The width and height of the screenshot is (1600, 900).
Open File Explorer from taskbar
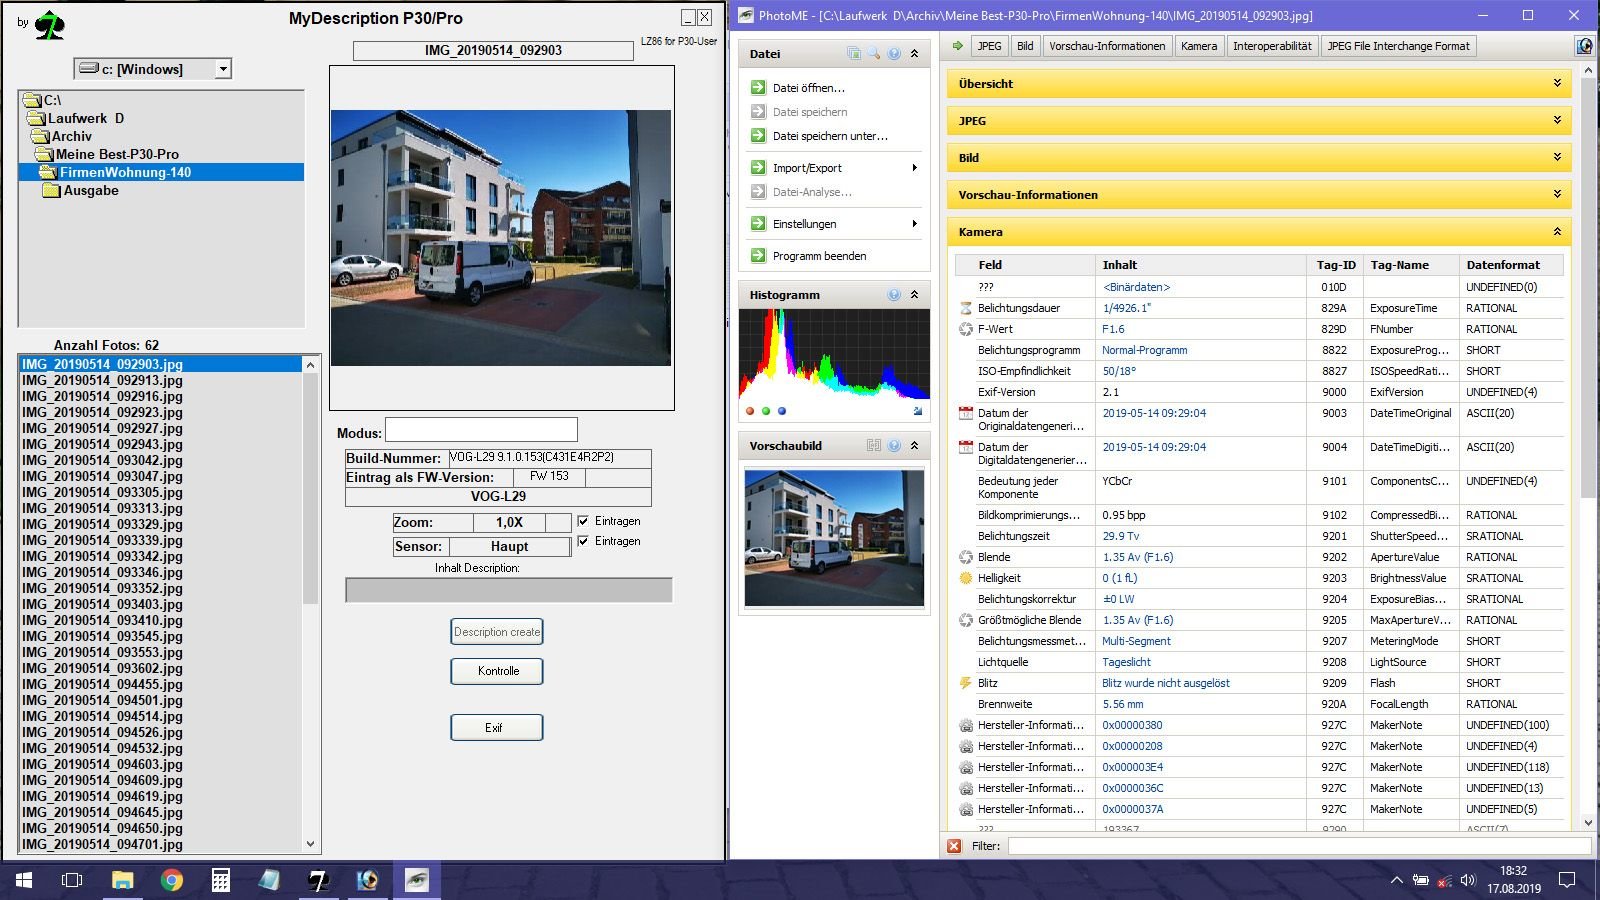pos(122,880)
